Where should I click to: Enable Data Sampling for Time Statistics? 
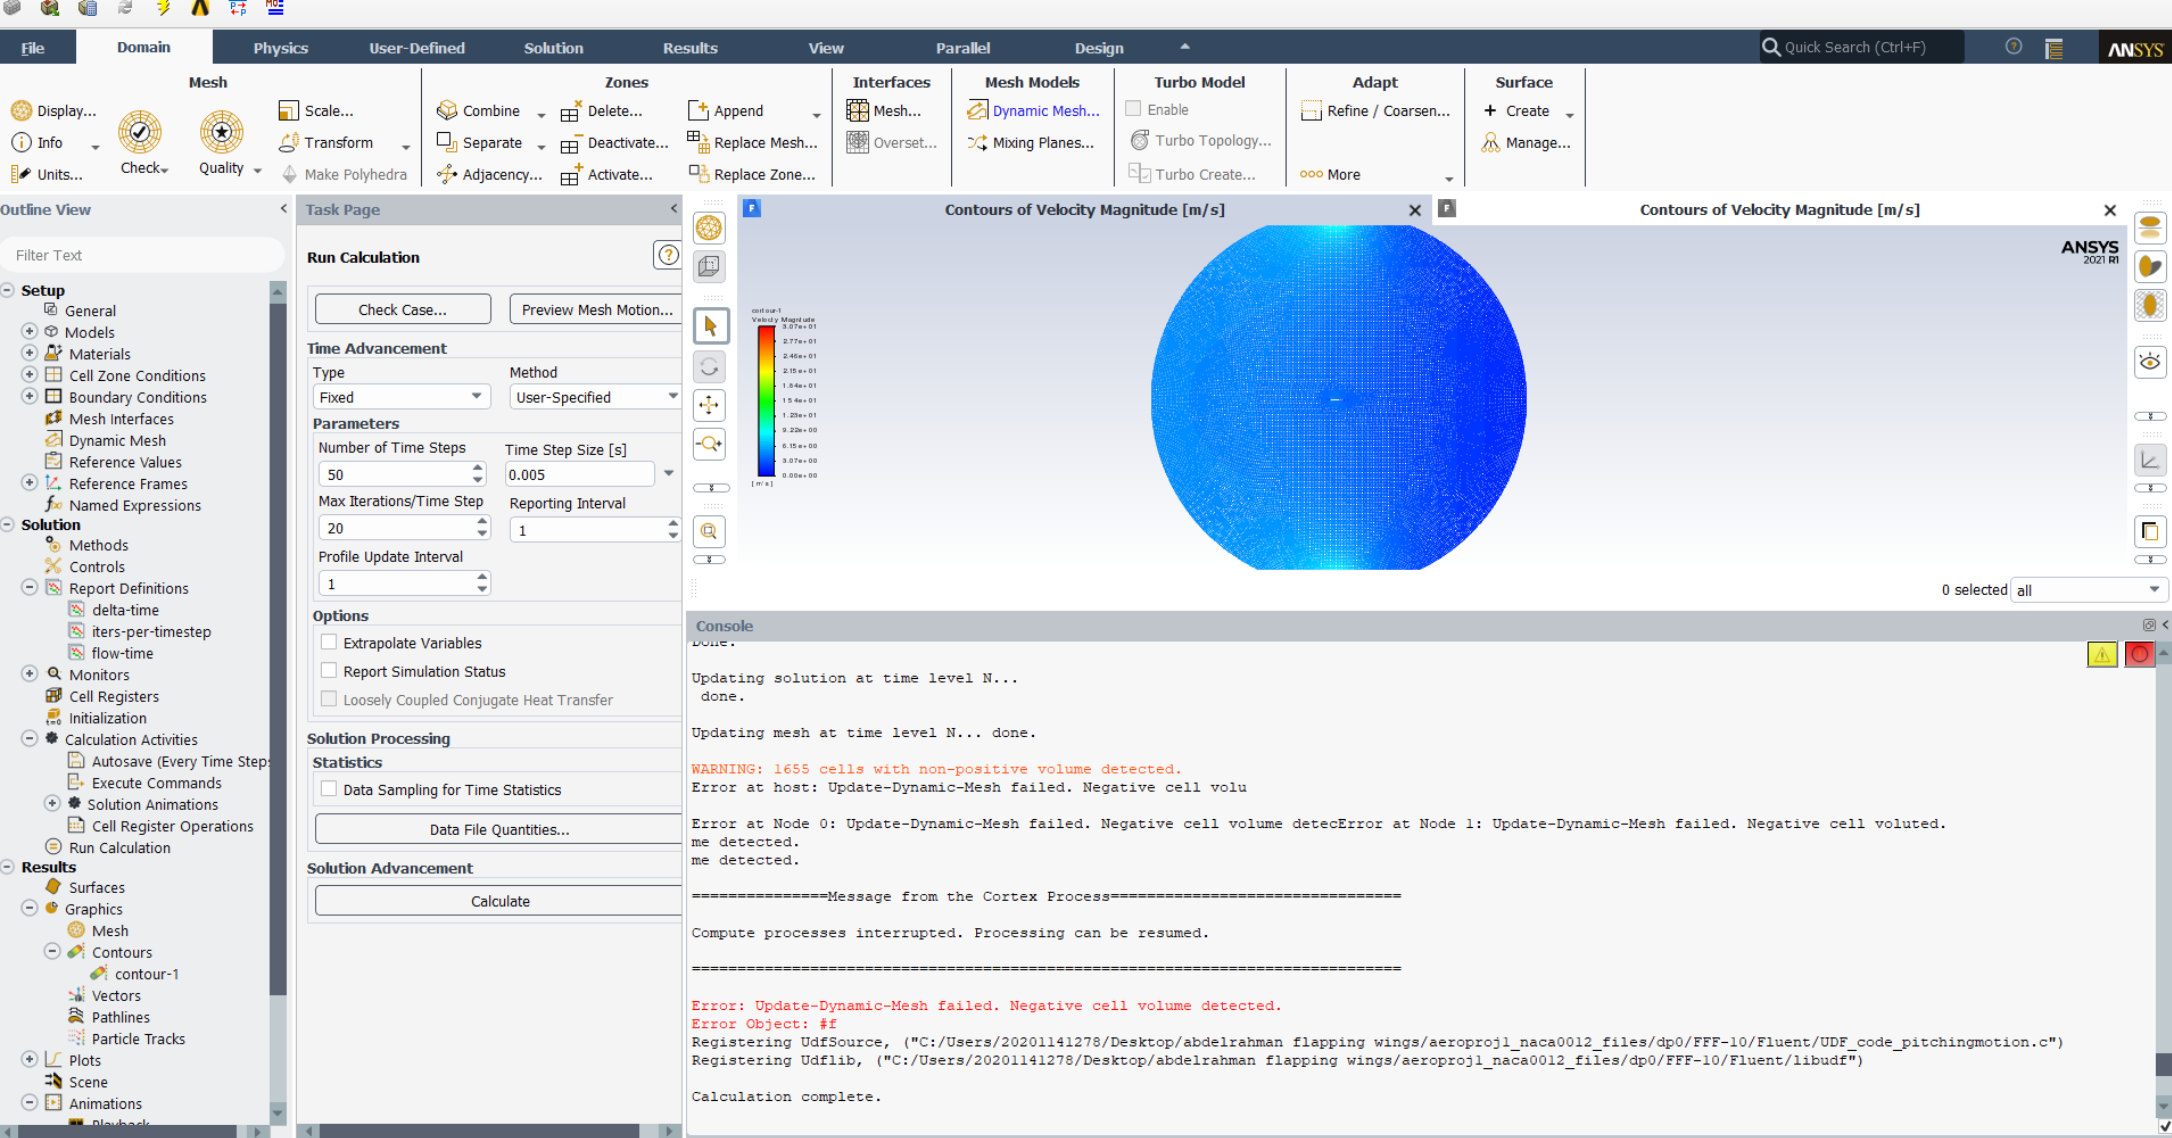pos(329,789)
